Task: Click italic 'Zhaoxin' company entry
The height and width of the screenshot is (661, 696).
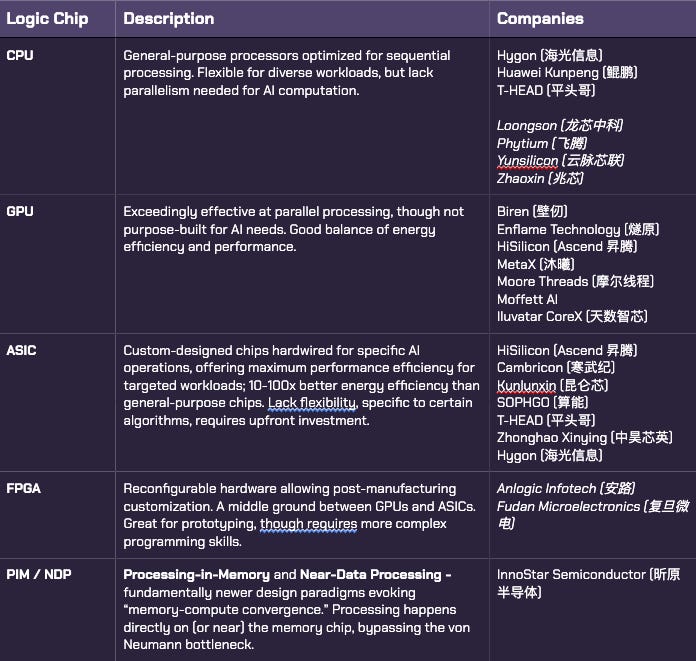Action: pos(540,178)
